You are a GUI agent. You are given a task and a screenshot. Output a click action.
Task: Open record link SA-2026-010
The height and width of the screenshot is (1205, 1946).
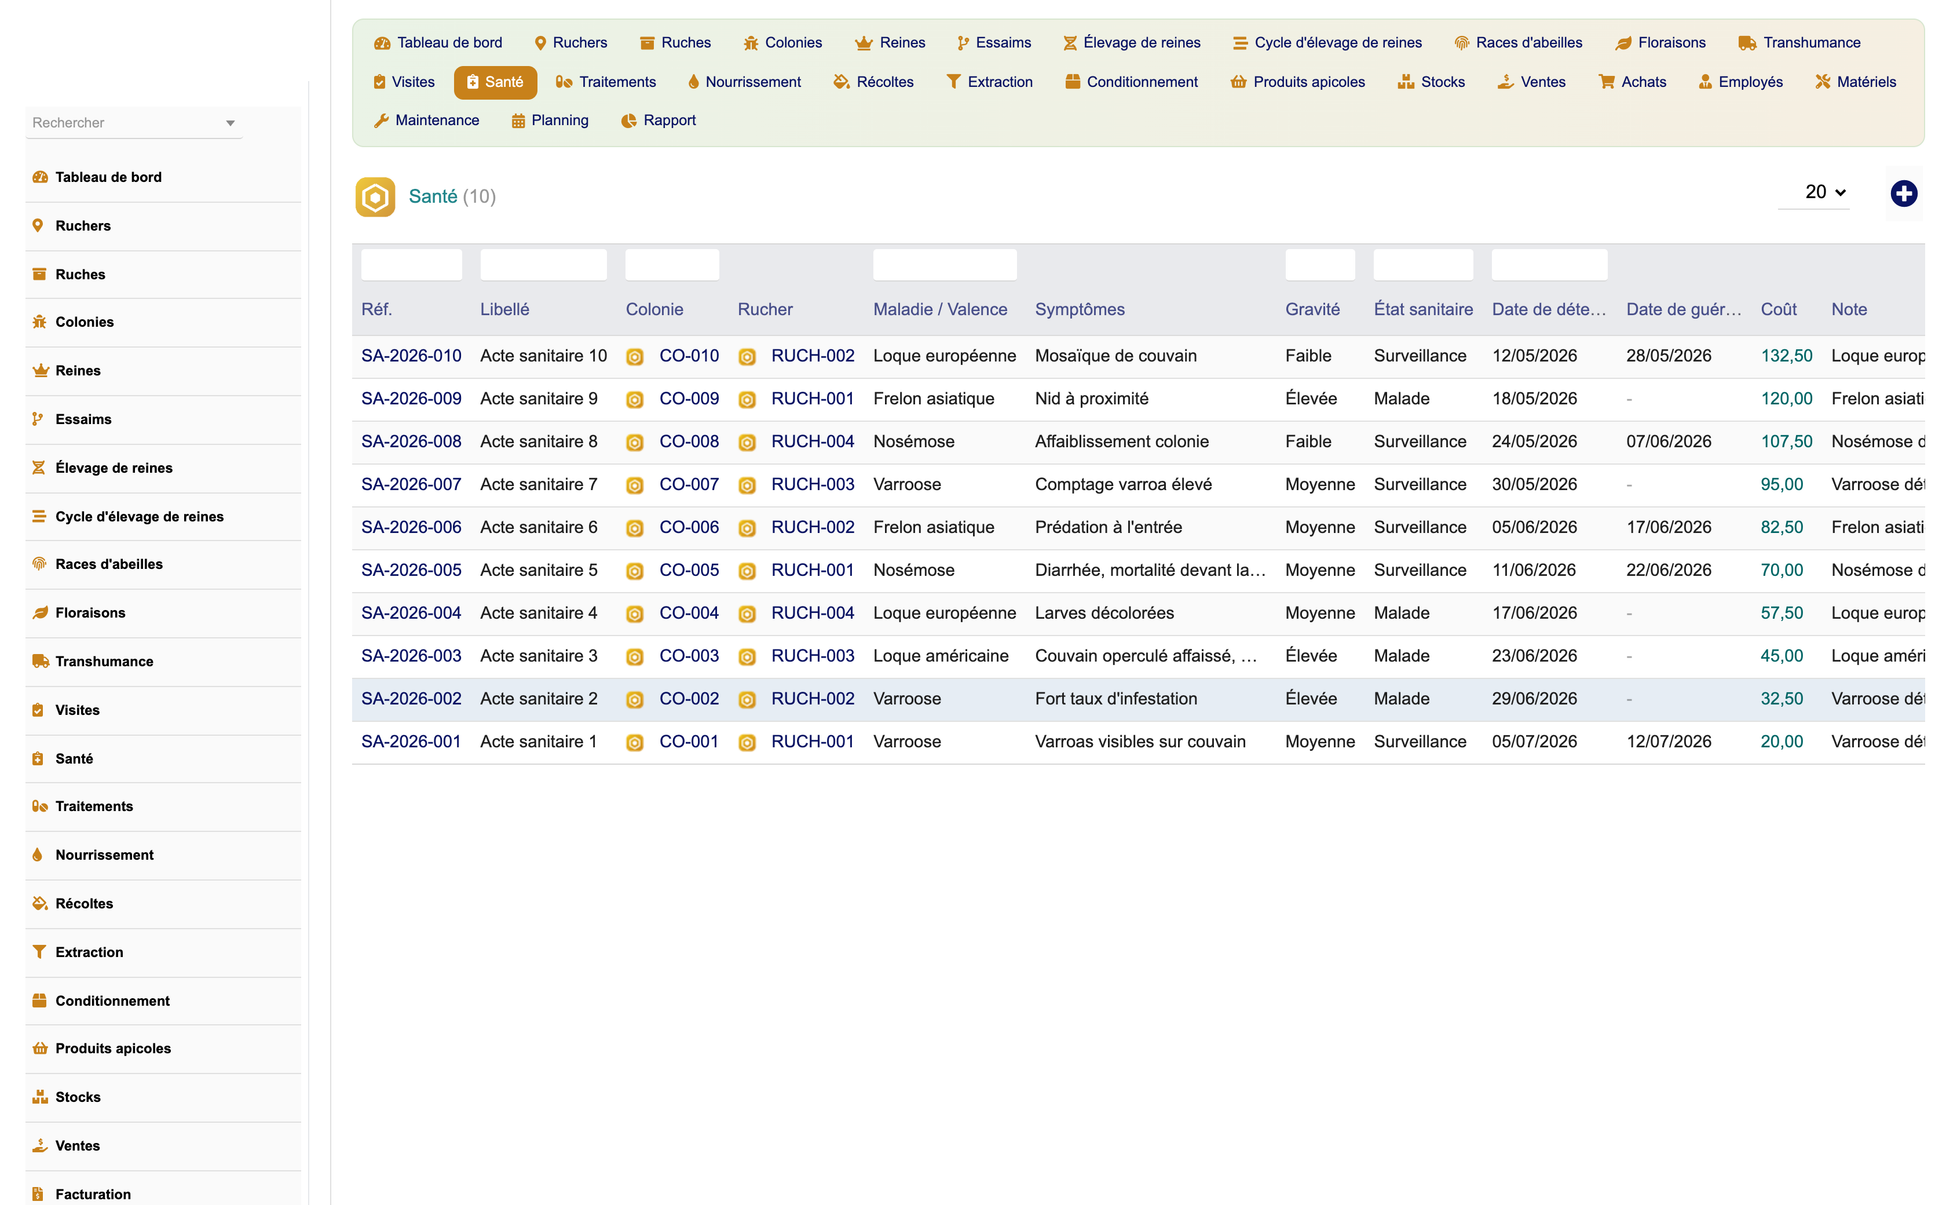pos(411,356)
